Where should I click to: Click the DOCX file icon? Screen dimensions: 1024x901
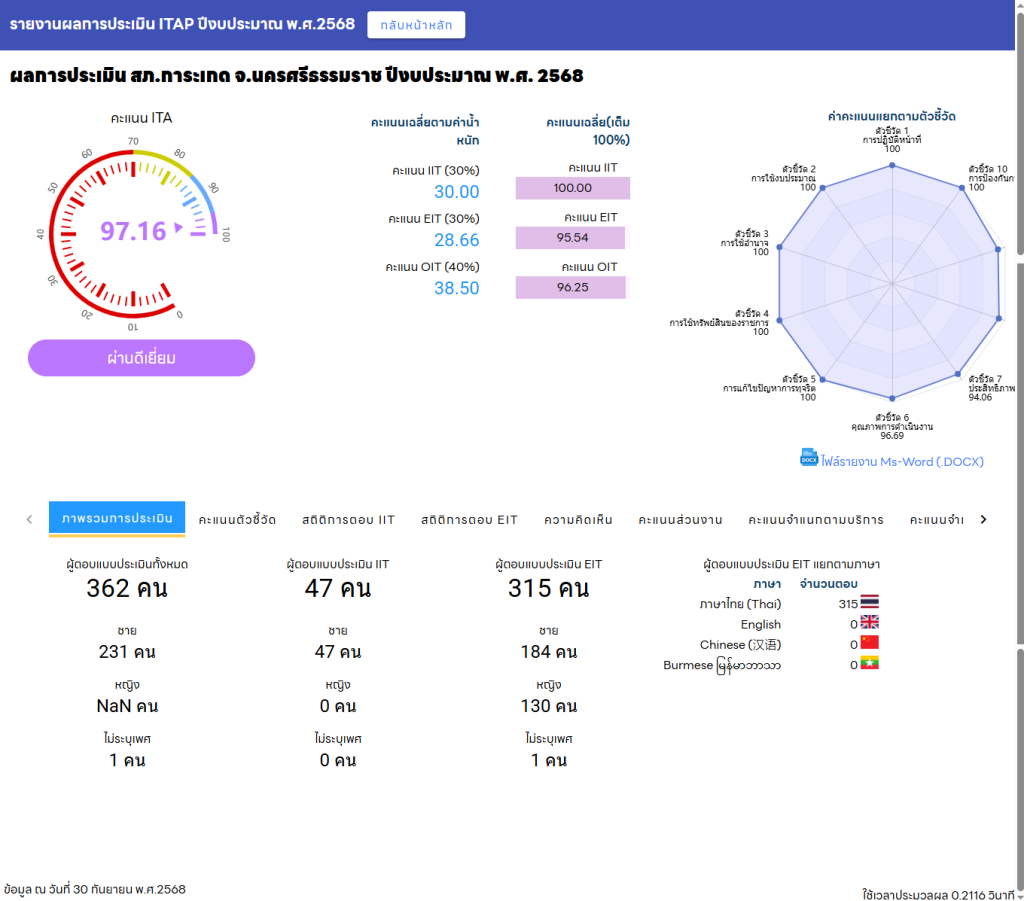(809, 457)
